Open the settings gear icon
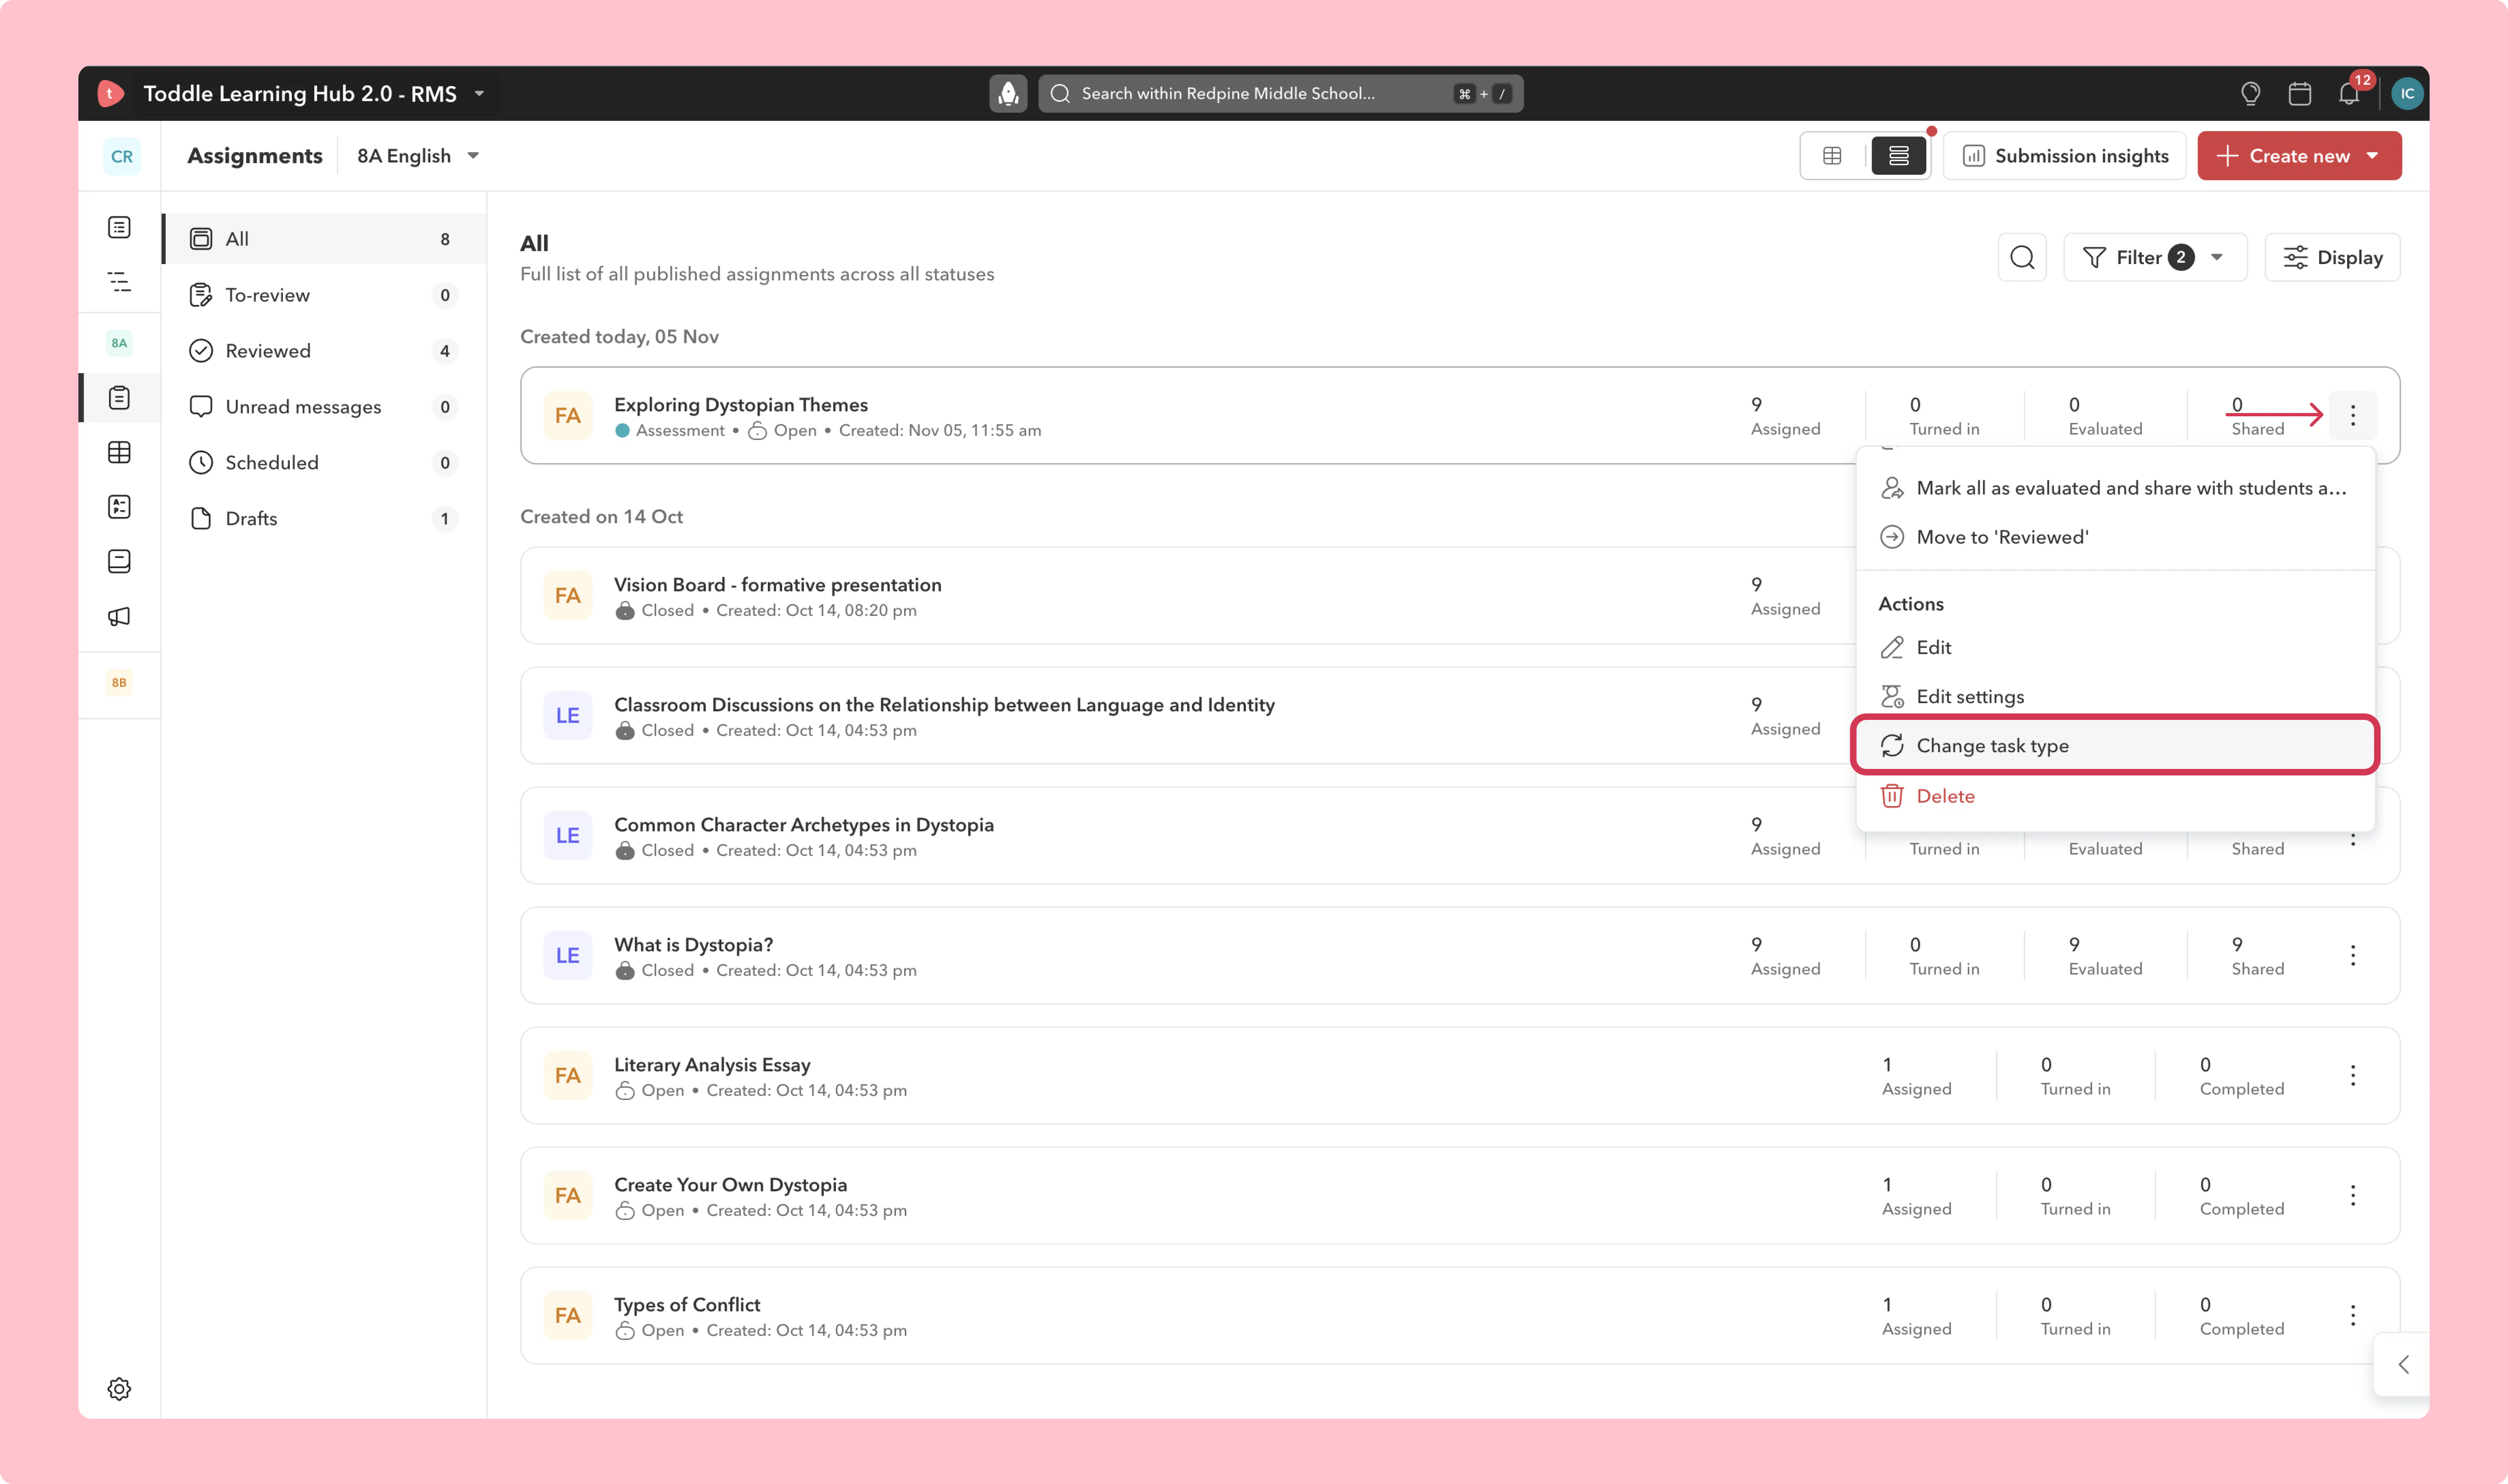The height and width of the screenshot is (1484, 2508). pyautogui.click(x=119, y=1388)
